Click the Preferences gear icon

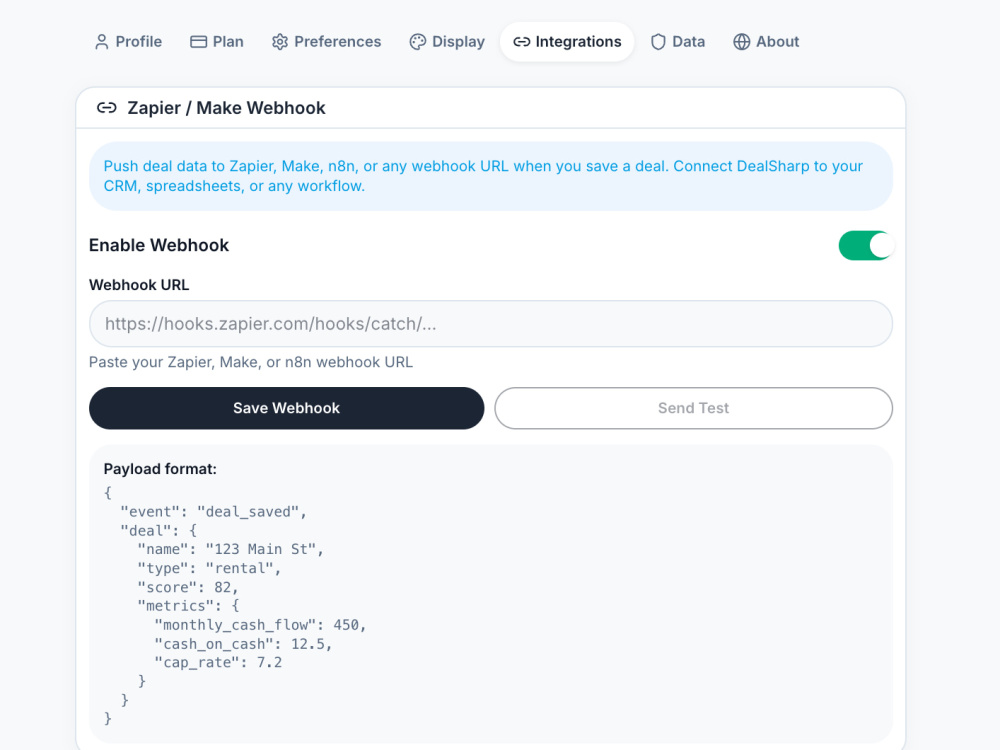[x=279, y=42]
